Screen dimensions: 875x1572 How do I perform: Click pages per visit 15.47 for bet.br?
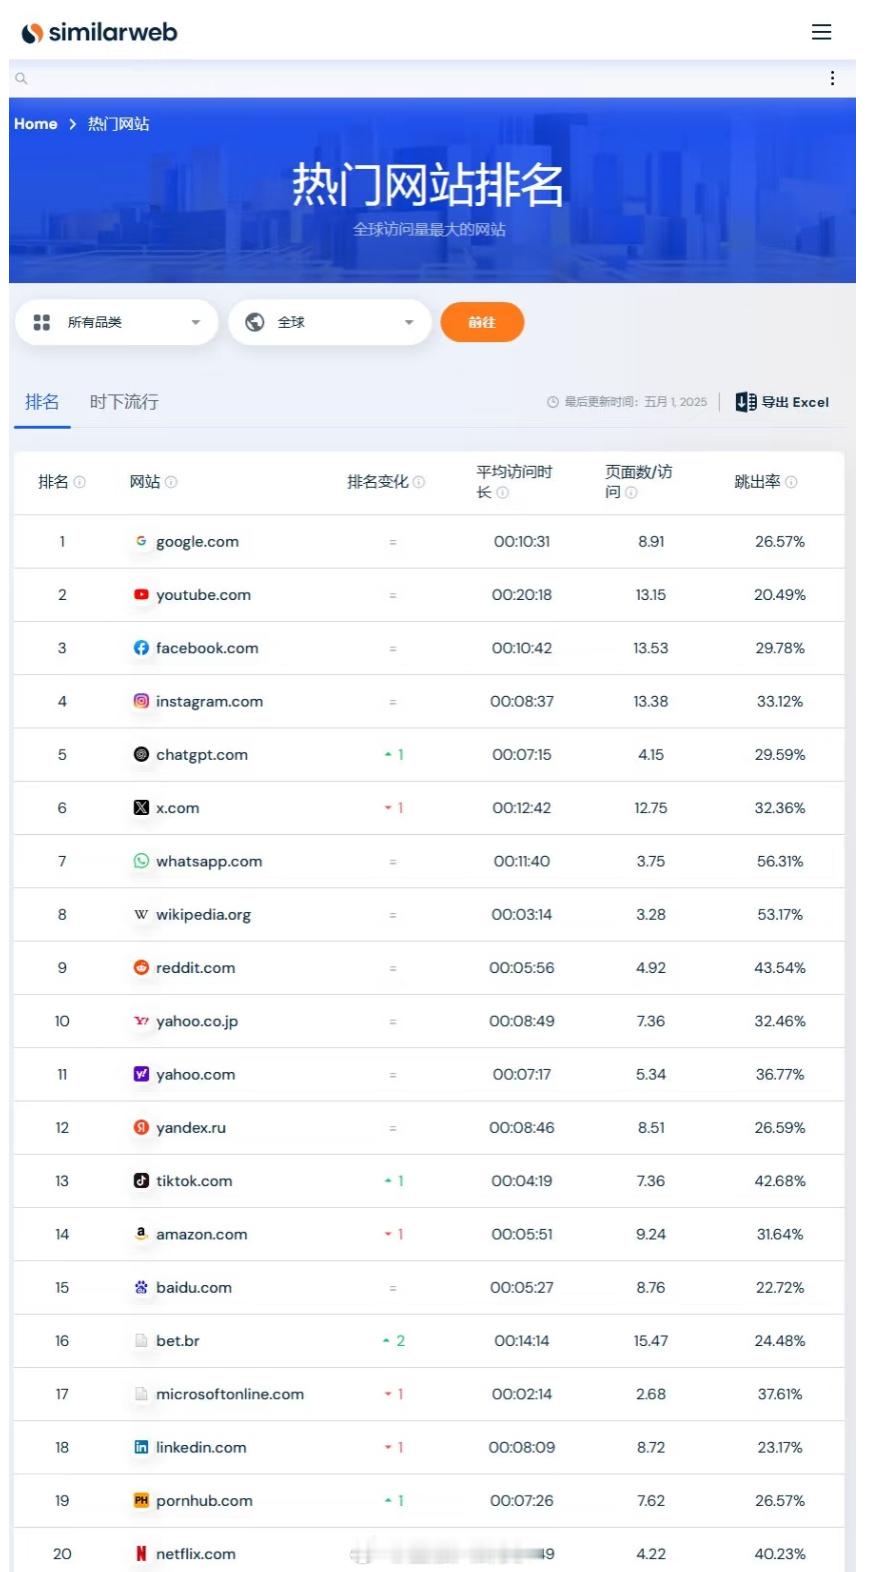click(x=650, y=1341)
